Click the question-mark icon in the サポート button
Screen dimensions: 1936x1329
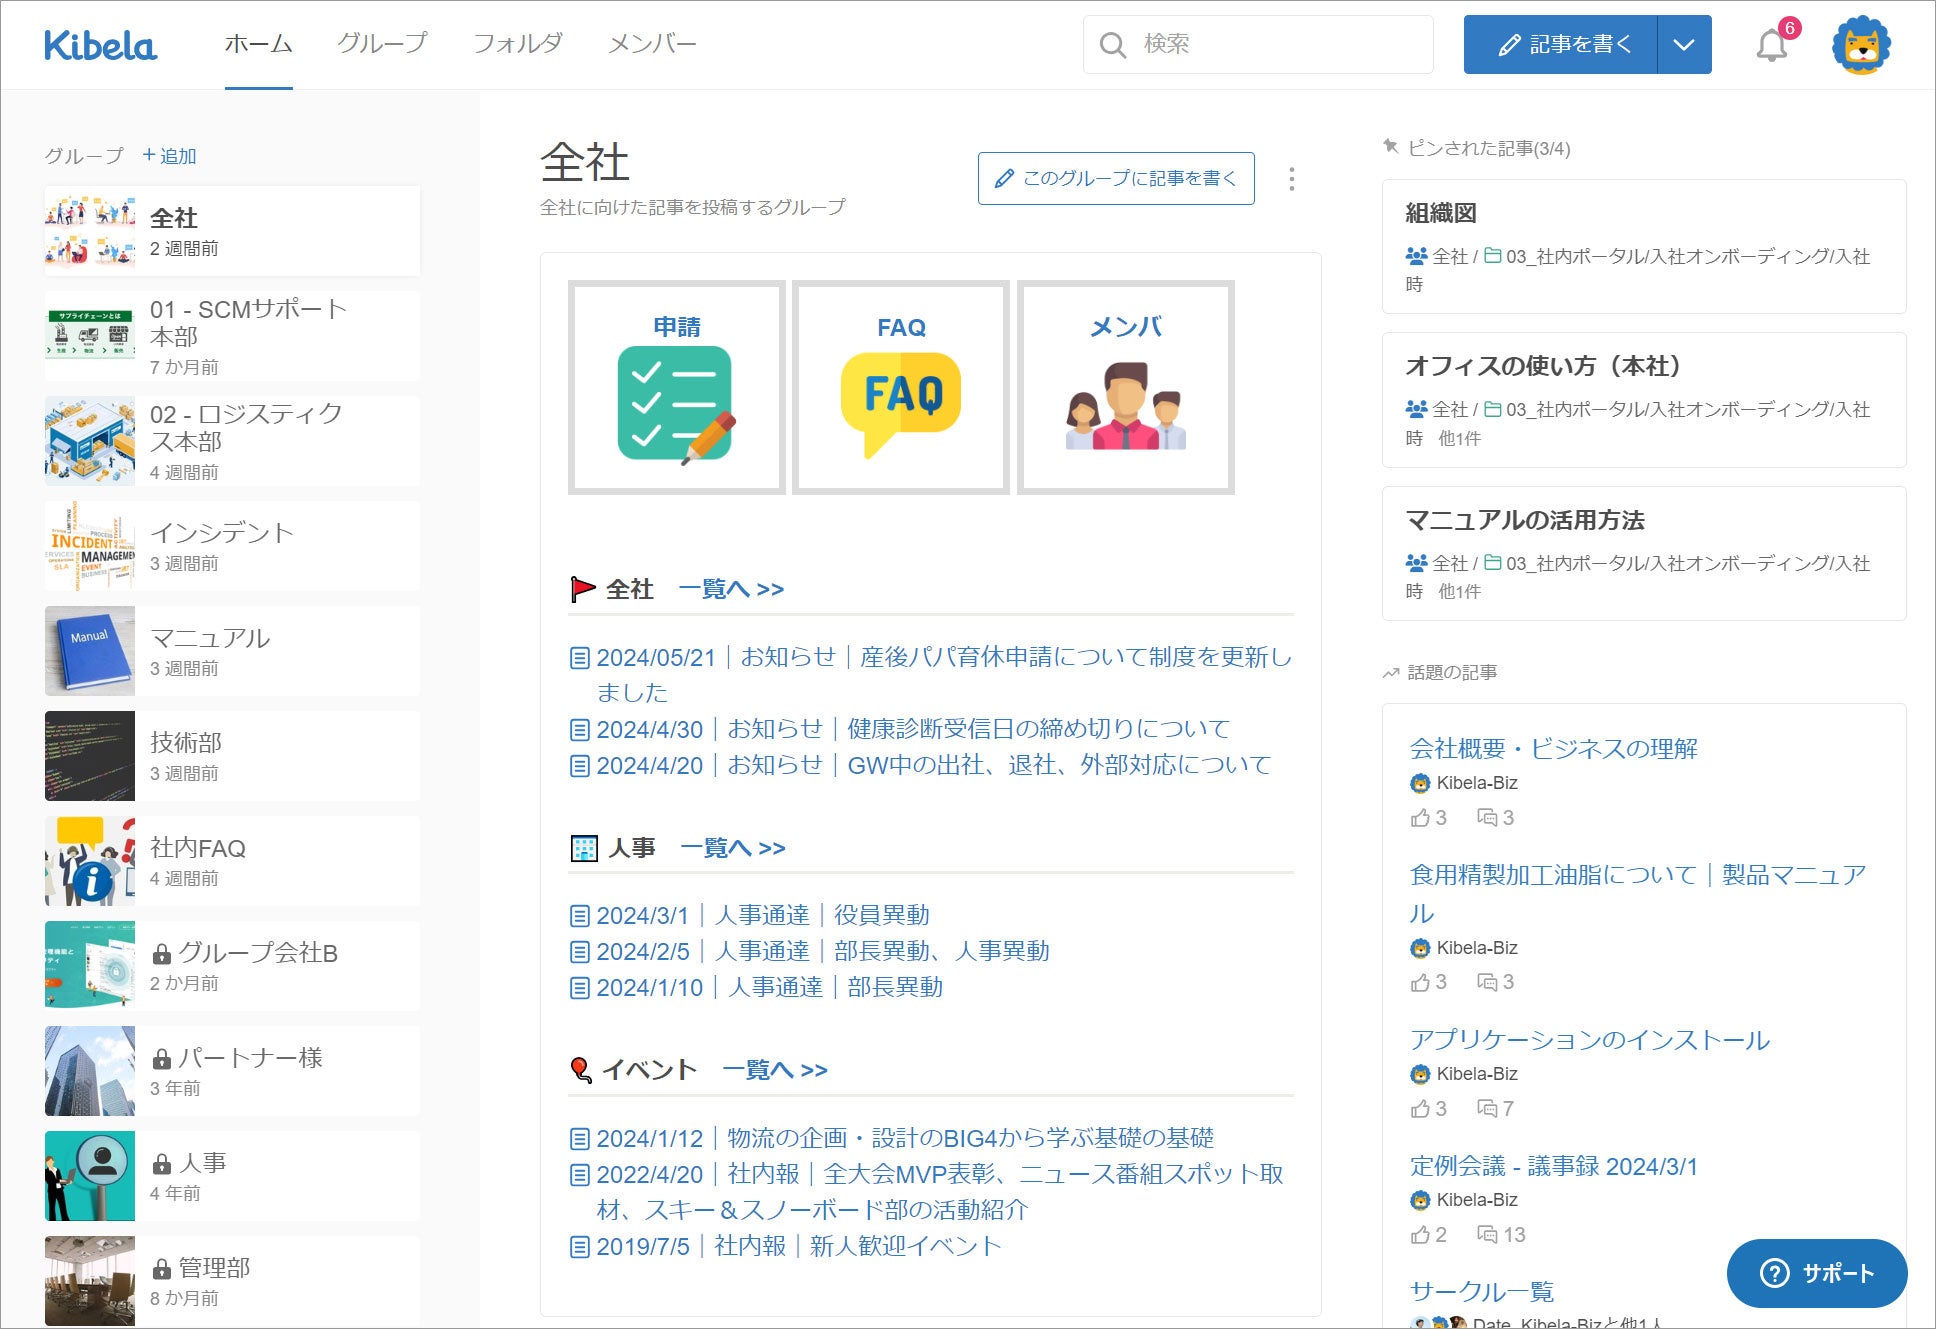coord(1774,1273)
